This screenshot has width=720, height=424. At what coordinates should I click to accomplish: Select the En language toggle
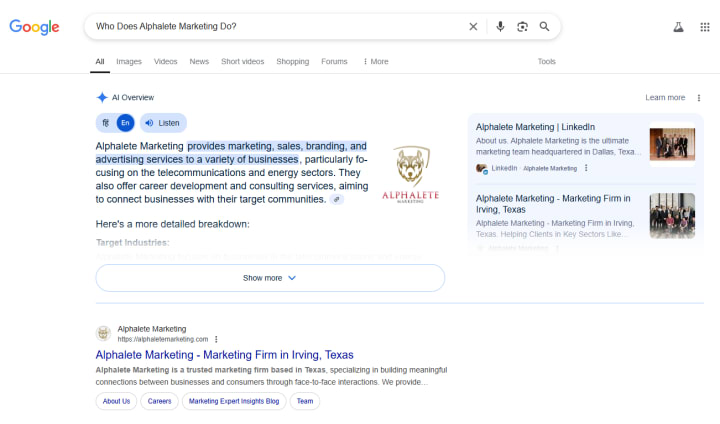(x=125, y=123)
